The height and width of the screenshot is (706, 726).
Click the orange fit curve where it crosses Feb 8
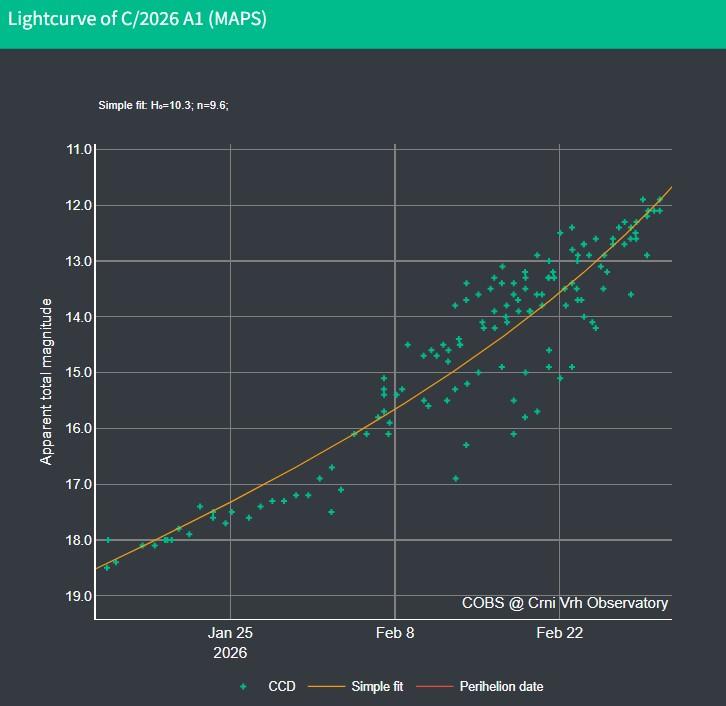(395, 409)
